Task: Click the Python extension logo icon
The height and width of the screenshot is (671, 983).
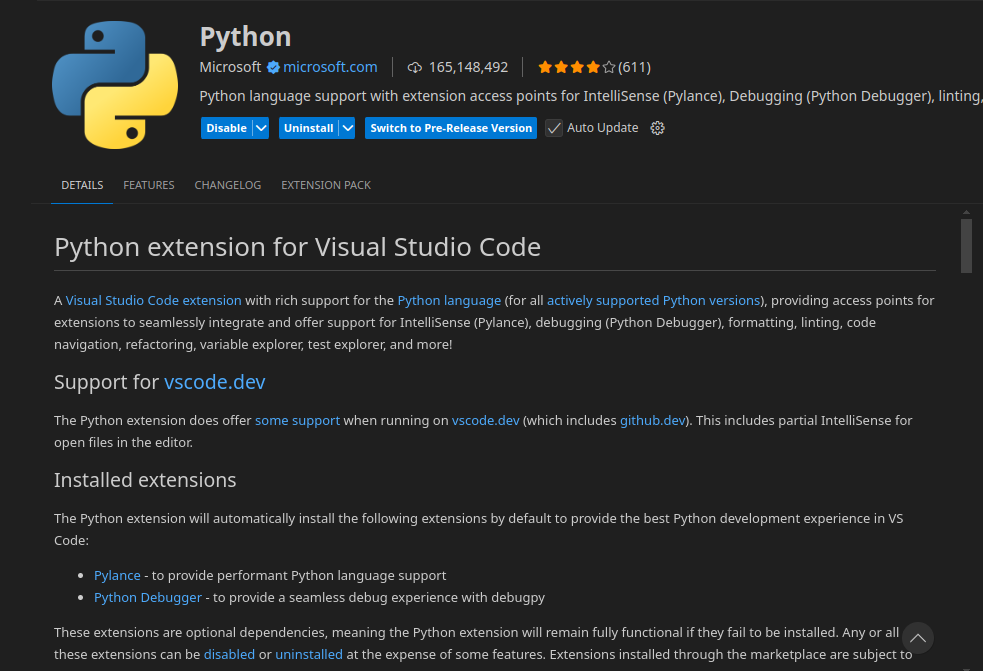Action: coord(114,84)
